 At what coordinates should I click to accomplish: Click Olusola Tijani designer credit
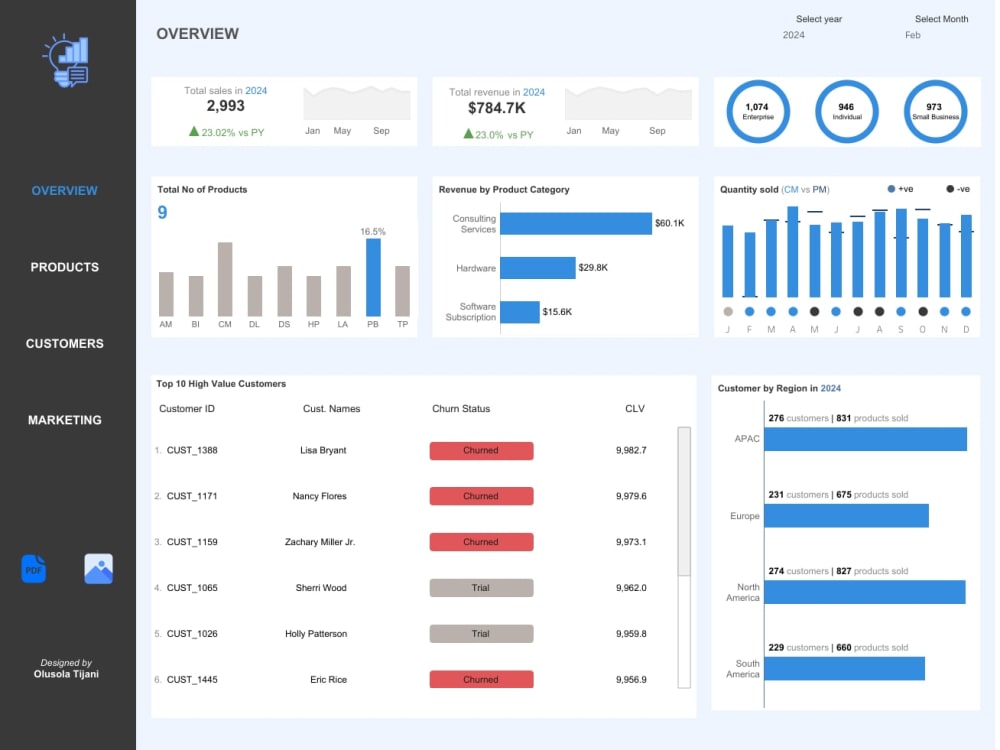click(x=66, y=675)
